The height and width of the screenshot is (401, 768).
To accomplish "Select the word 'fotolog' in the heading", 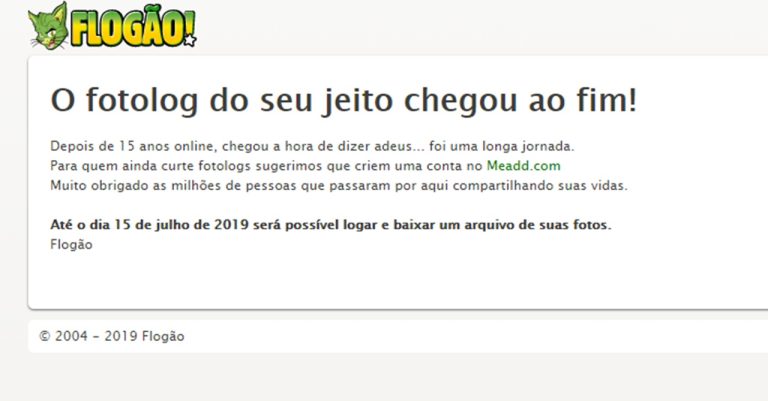I will [142, 100].
